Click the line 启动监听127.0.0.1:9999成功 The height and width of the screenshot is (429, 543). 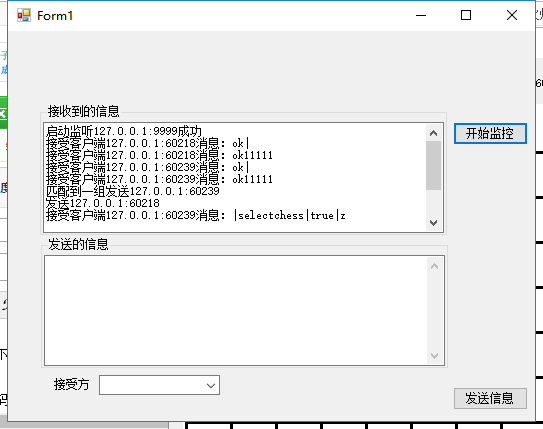[x=124, y=131]
